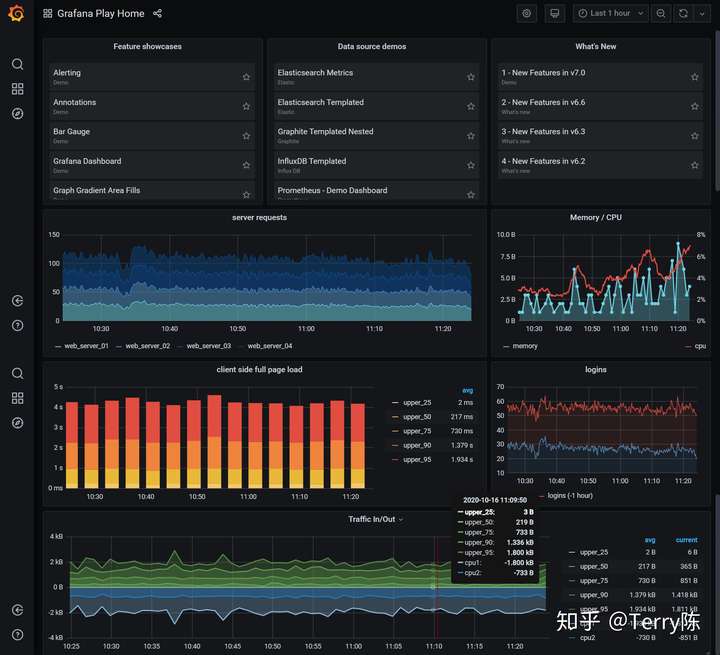Open sidebar search icon beside client side page load title
Image resolution: width=720 pixels, height=655 pixels.
[x=17, y=373]
